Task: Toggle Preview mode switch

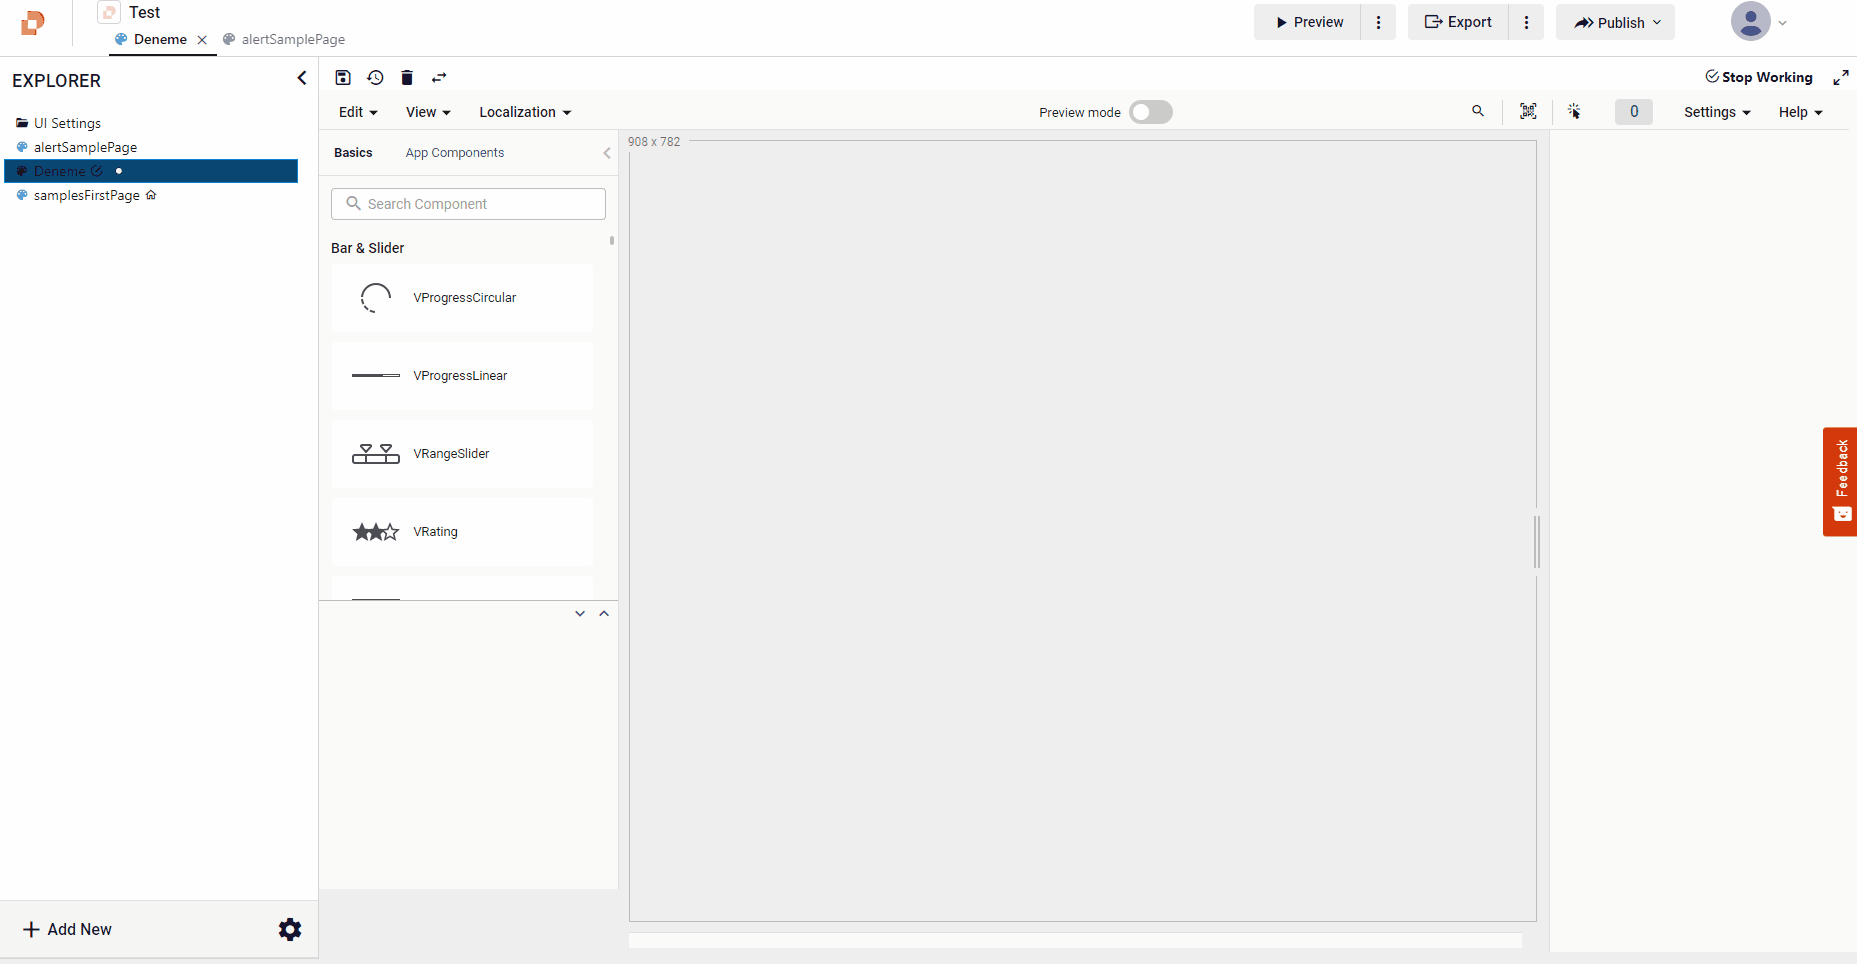Action: [x=1150, y=112]
